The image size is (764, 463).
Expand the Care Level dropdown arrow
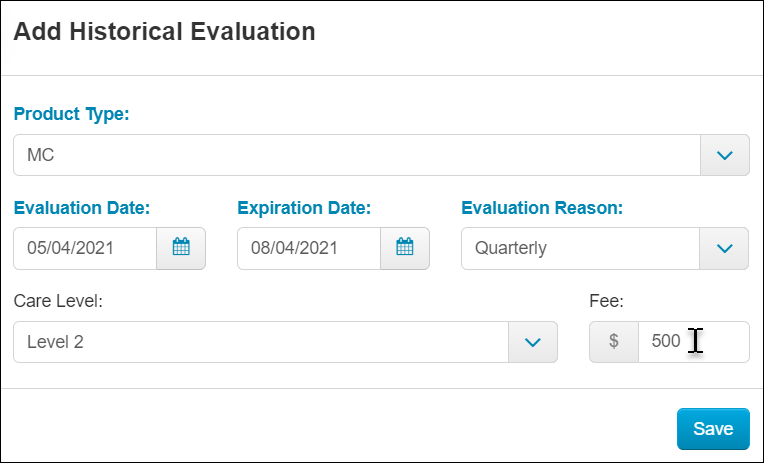coord(533,342)
